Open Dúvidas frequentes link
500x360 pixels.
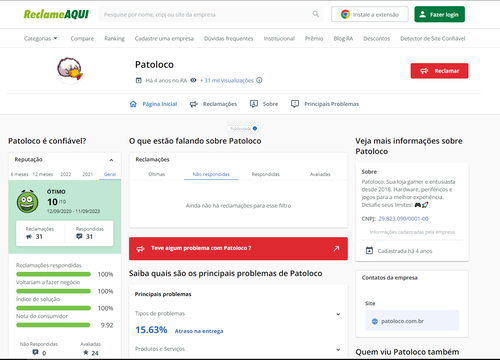[229, 39]
